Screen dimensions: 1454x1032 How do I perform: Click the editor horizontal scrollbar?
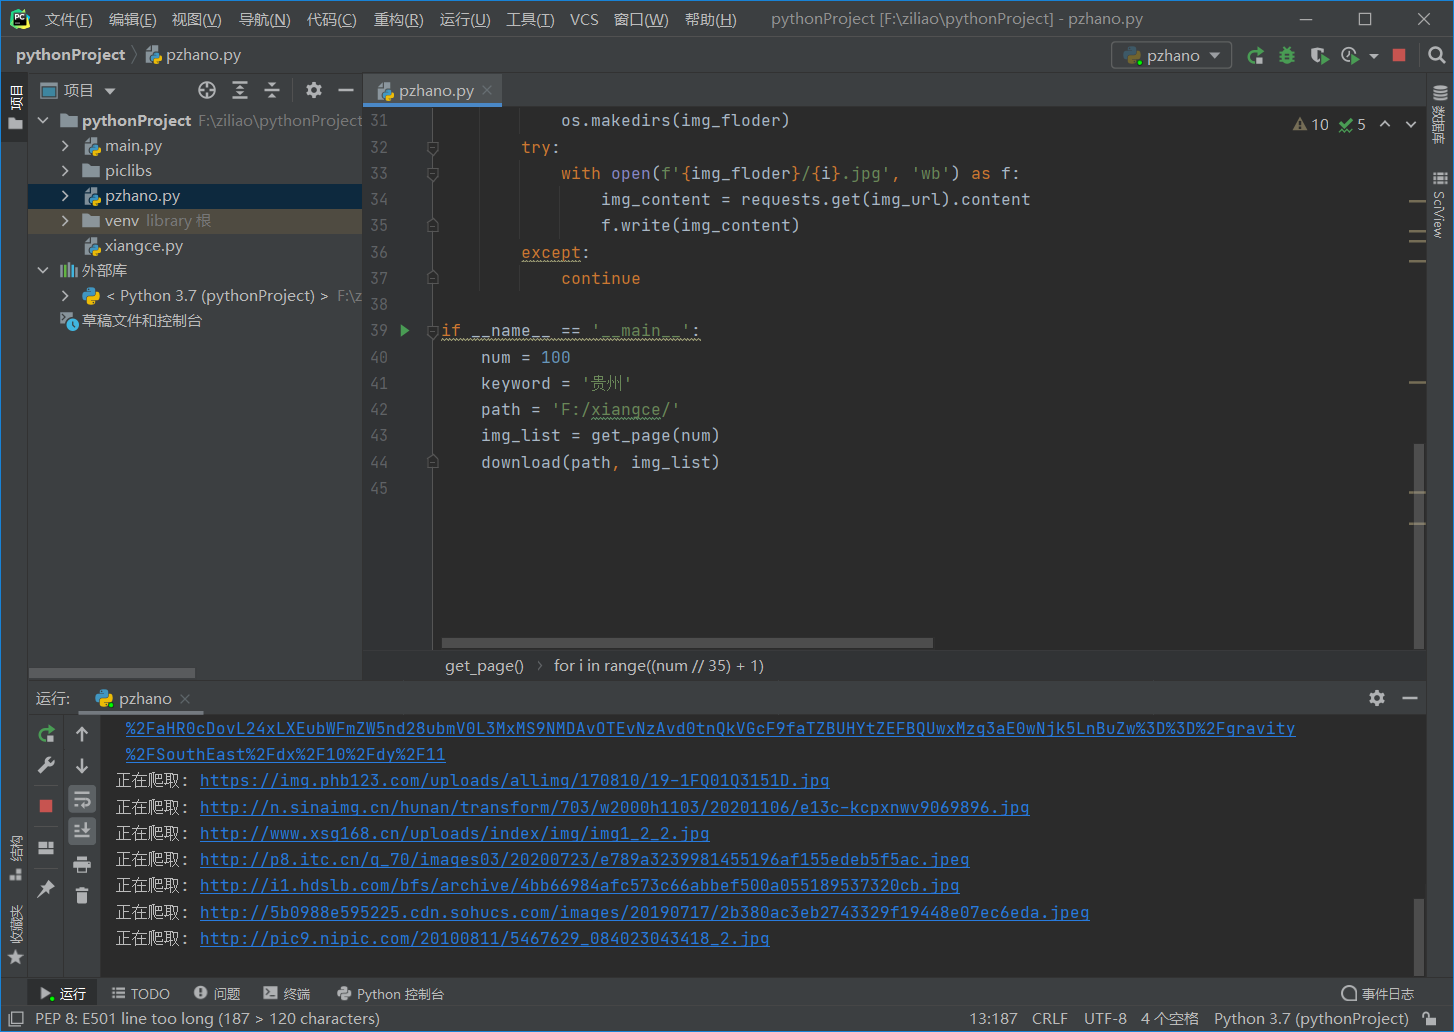(x=687, y=643)
